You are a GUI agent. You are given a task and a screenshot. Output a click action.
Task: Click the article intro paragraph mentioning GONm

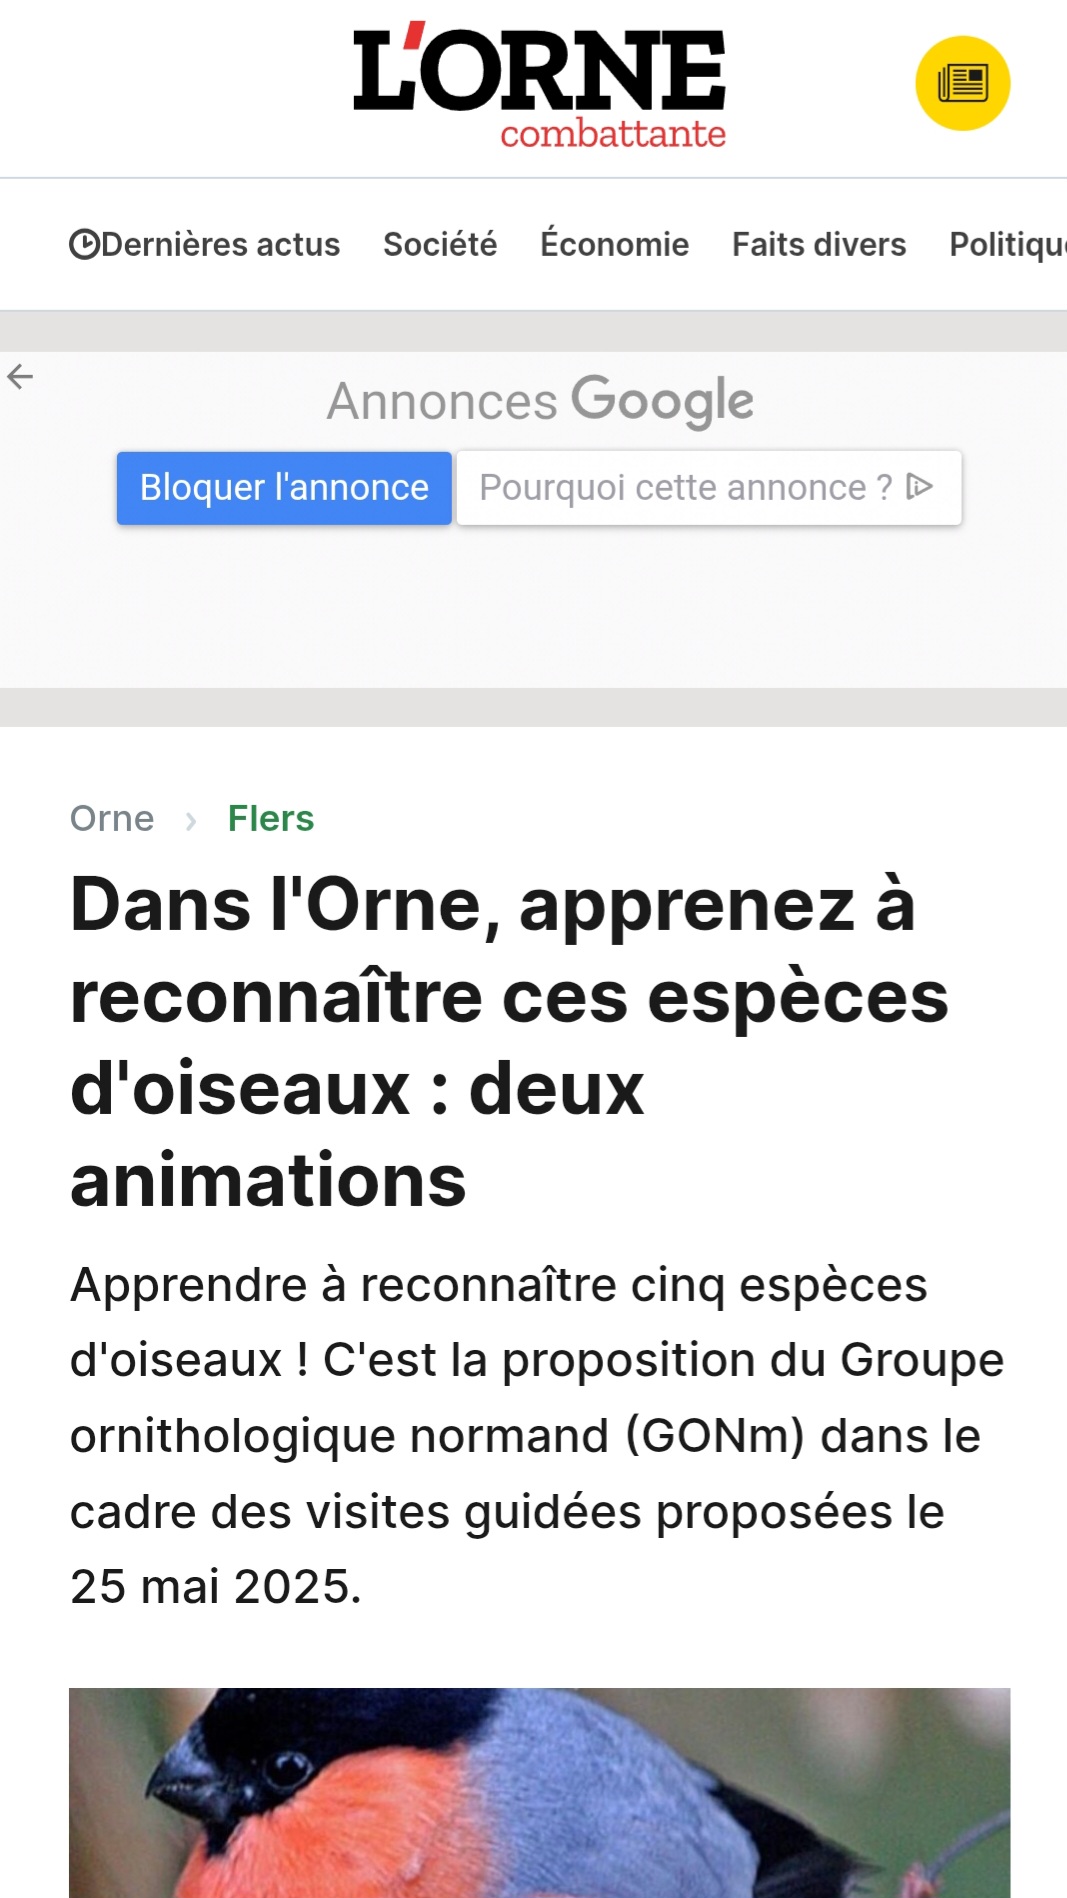[537, 1435]
